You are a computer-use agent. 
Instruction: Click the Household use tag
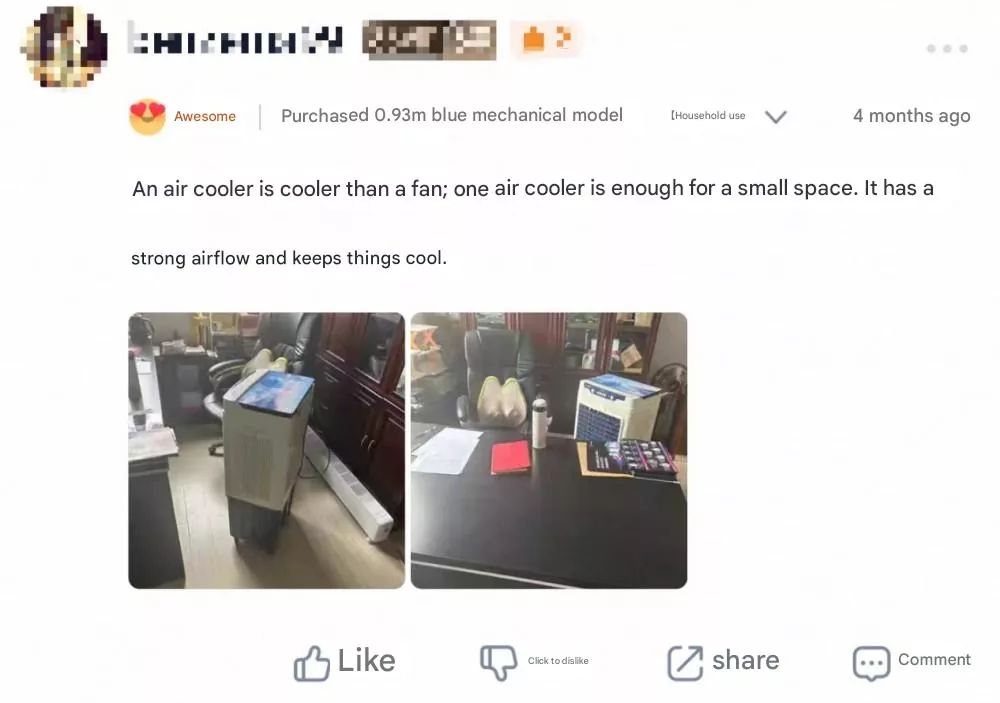pos(708,115)
